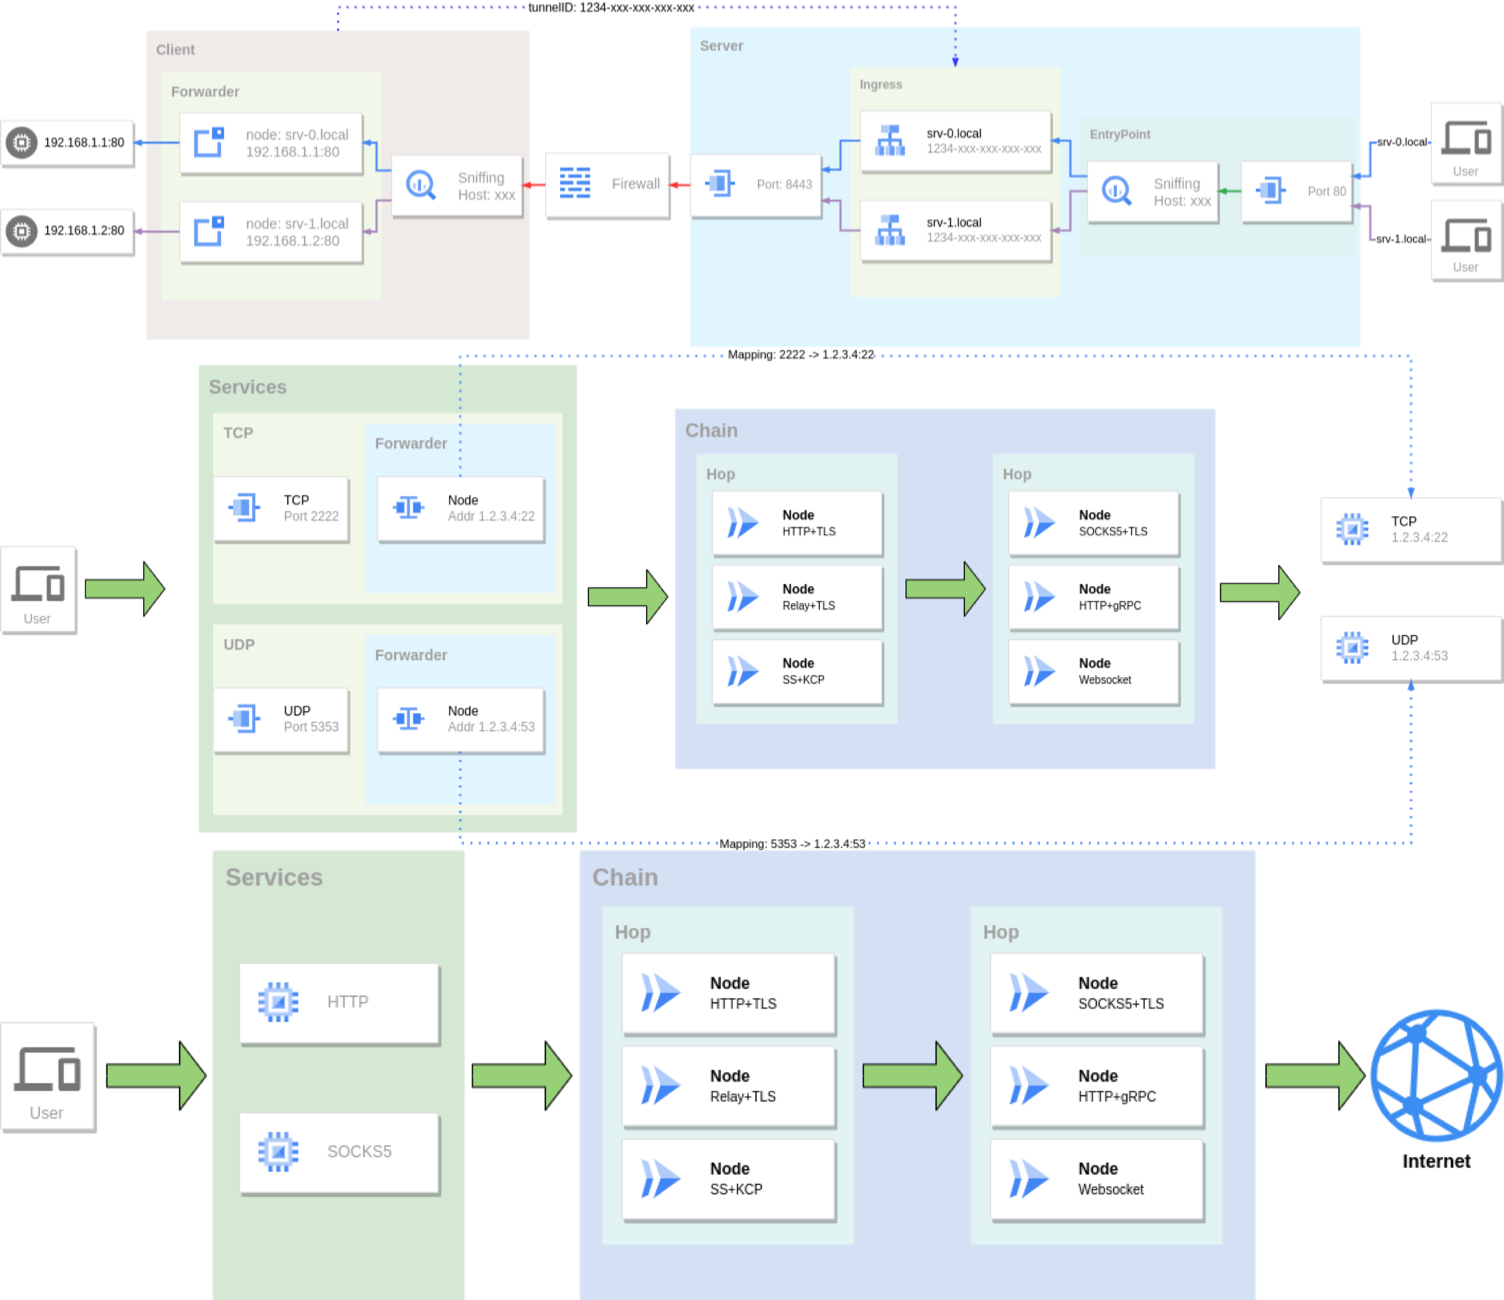Click the chip icon beside 192.168.1.2:80
1504x1300 pixels.
[x=21, y=231]
